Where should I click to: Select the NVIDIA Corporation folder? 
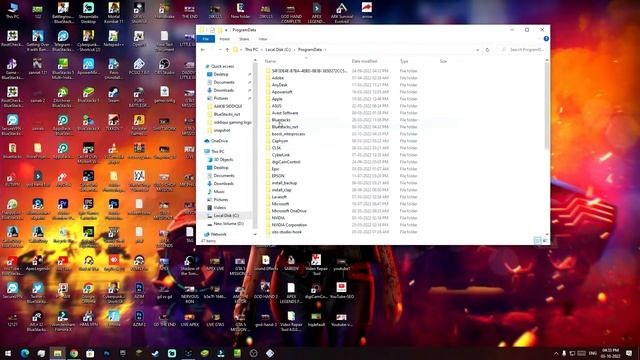(289, 225)
